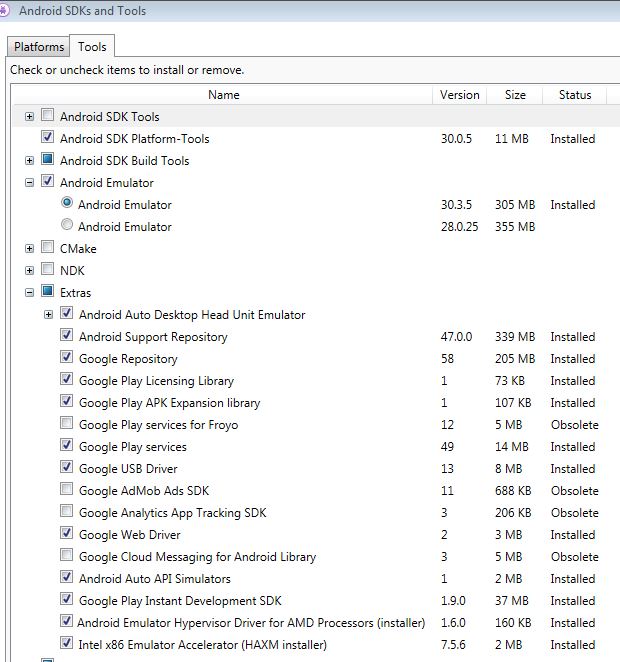Uncheck Google Repository

click(x=66, y=357)
